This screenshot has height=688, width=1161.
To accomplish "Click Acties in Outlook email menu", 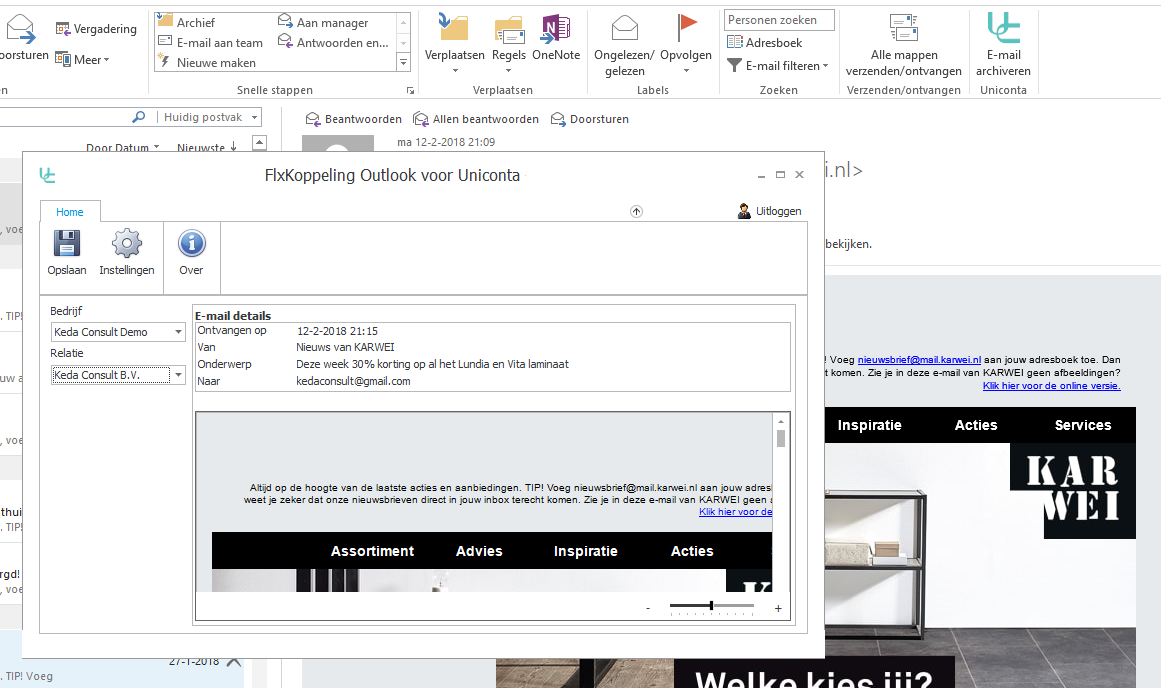I will click(x=976, y=425).
